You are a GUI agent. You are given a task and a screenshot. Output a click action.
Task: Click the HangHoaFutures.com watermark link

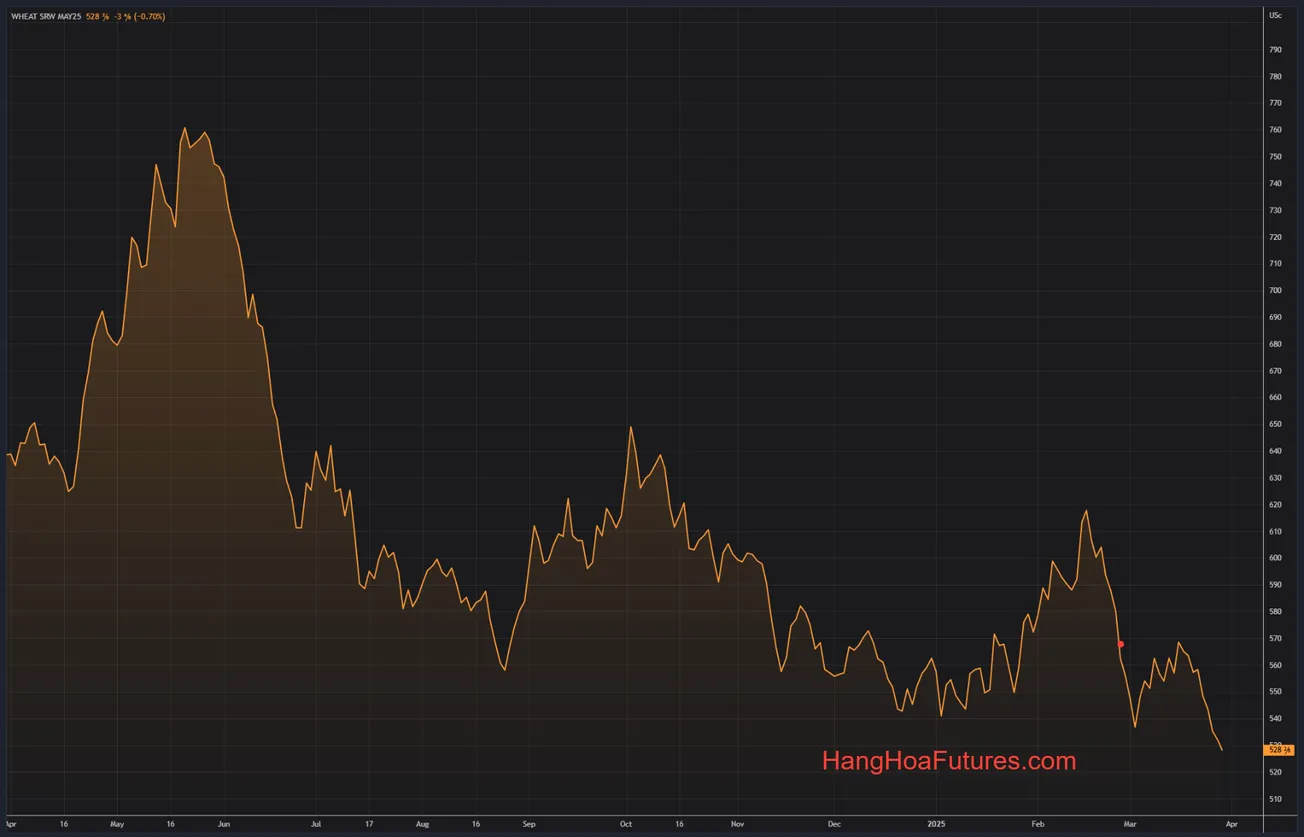coord(948,761)
